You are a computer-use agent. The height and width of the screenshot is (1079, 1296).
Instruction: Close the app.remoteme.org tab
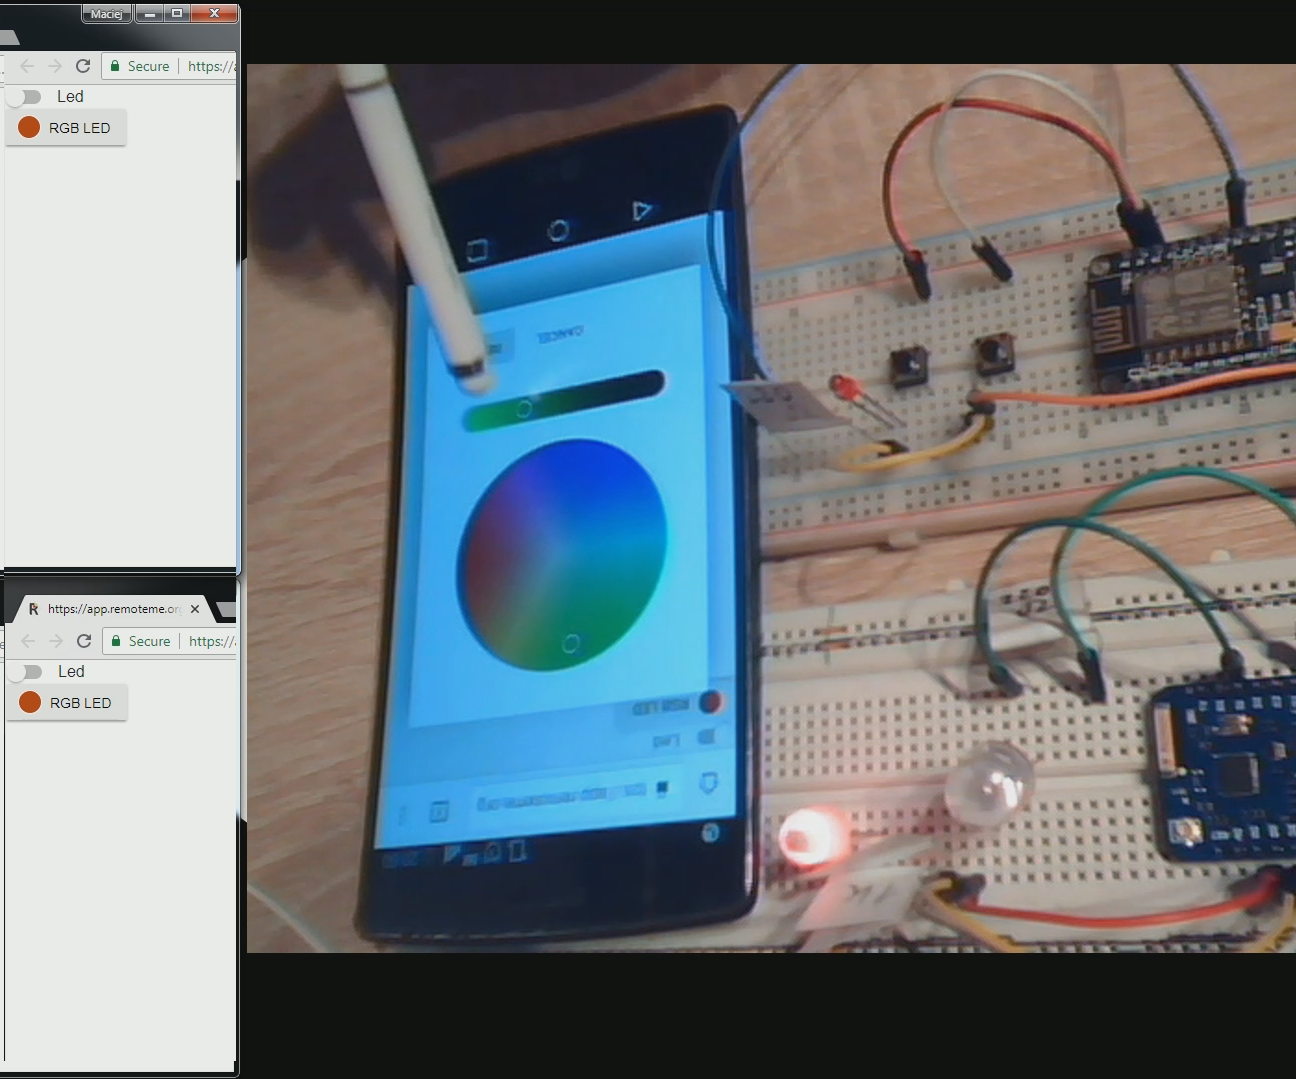click(x=195, y=608)
